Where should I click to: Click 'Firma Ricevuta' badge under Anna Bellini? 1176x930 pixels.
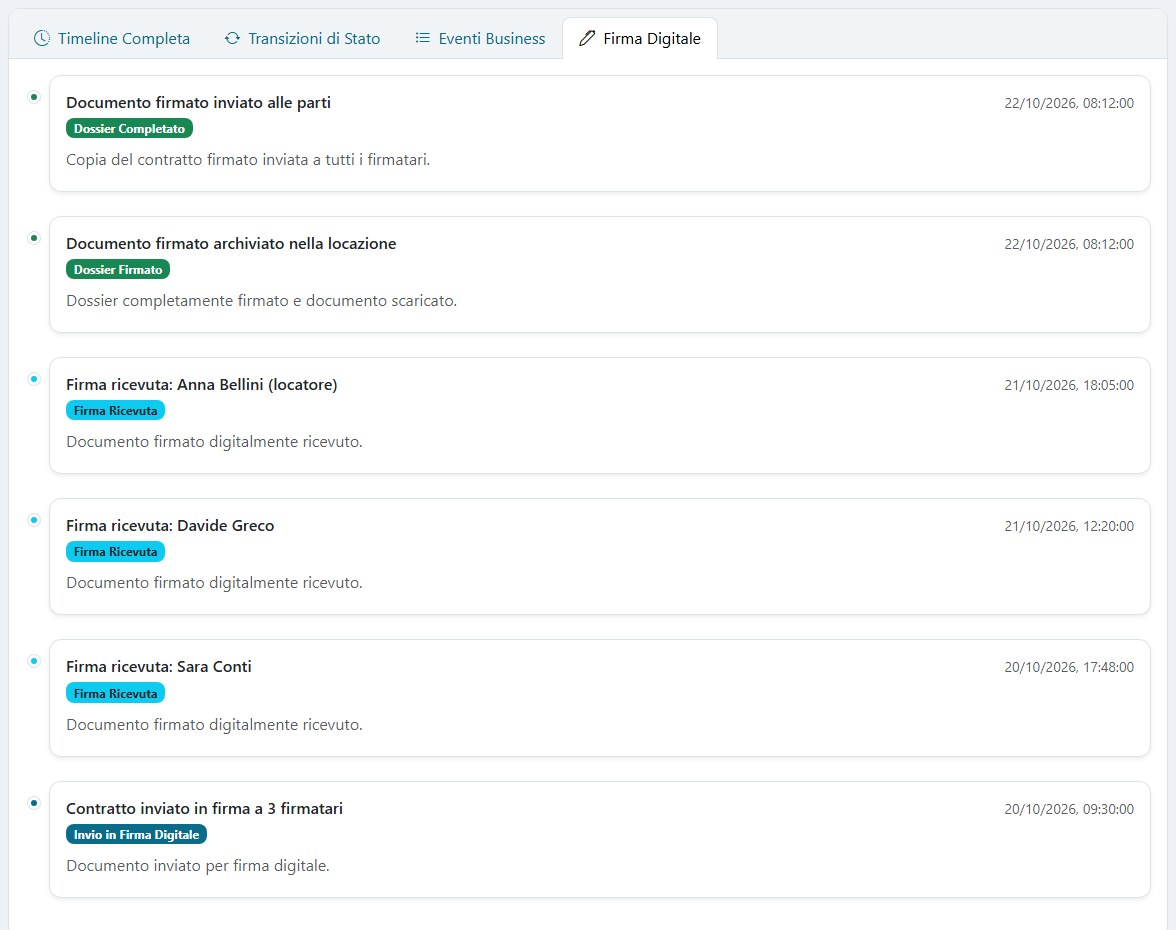[x=116, y=410]
